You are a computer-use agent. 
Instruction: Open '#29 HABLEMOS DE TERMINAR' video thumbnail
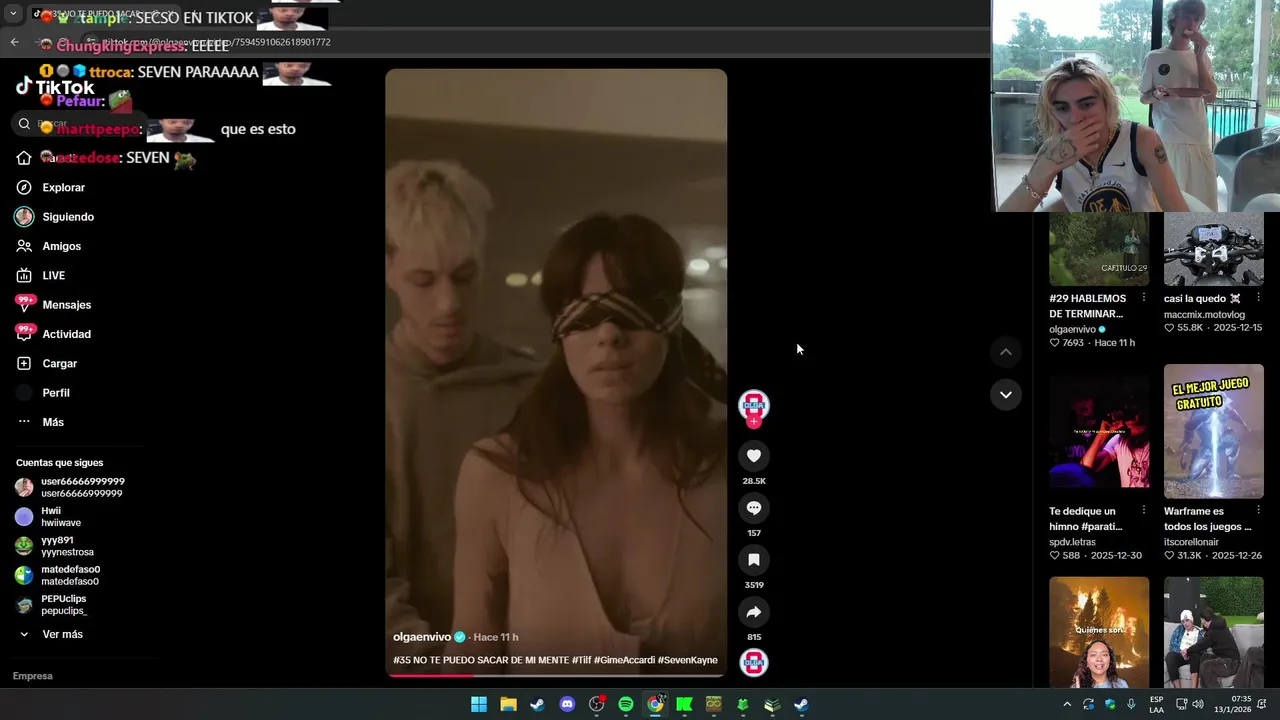pyautogui.click(x=1099, y=249)
